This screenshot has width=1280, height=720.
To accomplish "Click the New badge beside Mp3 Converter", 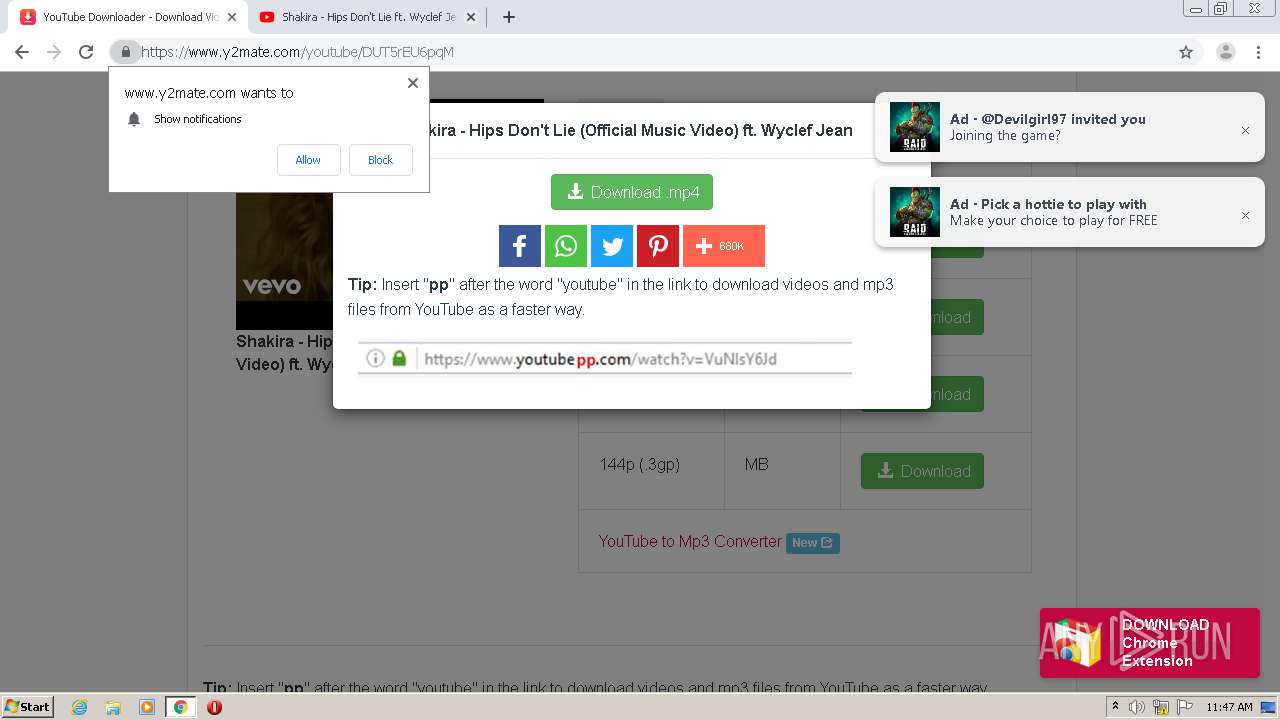I will 812,543.
